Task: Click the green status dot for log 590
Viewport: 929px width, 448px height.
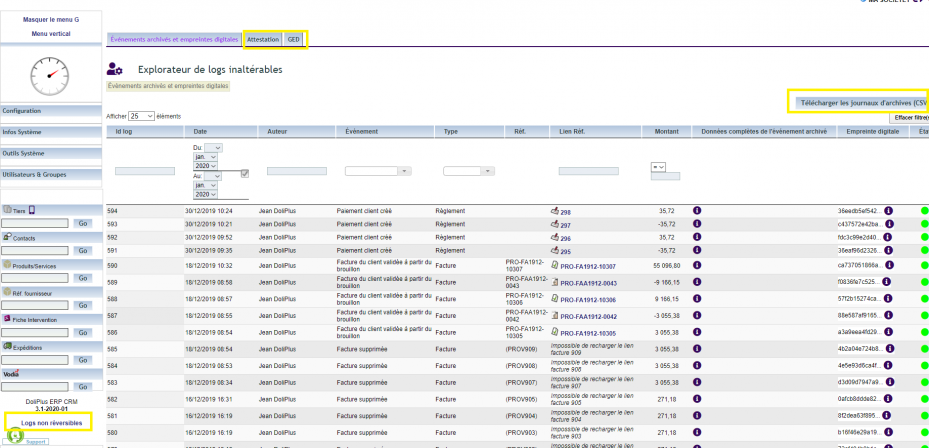Action: click(x=924, y=265)
